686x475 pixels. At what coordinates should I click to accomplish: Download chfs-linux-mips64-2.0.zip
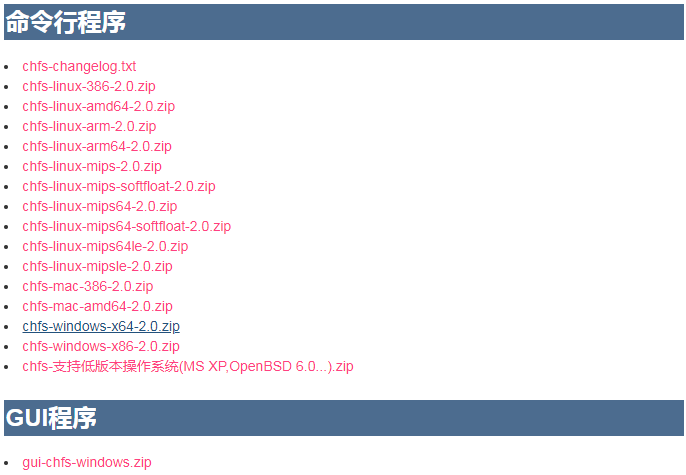[100, 206]
